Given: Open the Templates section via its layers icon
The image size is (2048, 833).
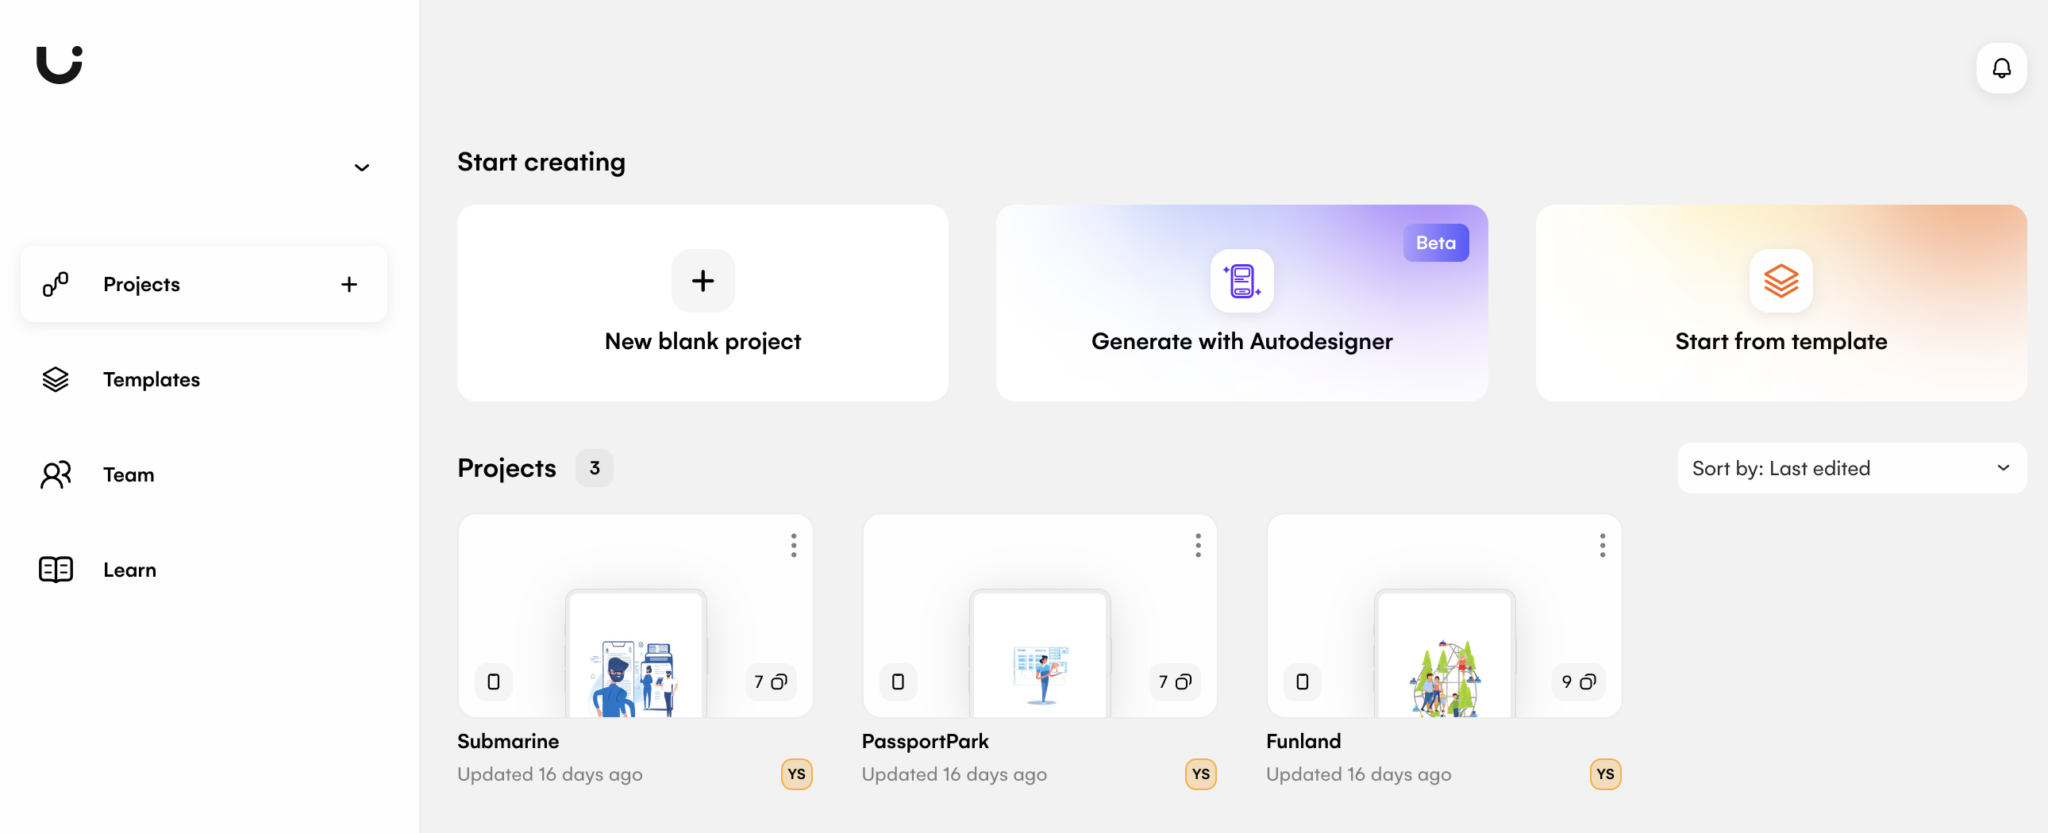Looking at the screenshot, I should click(x=55, y=379).
